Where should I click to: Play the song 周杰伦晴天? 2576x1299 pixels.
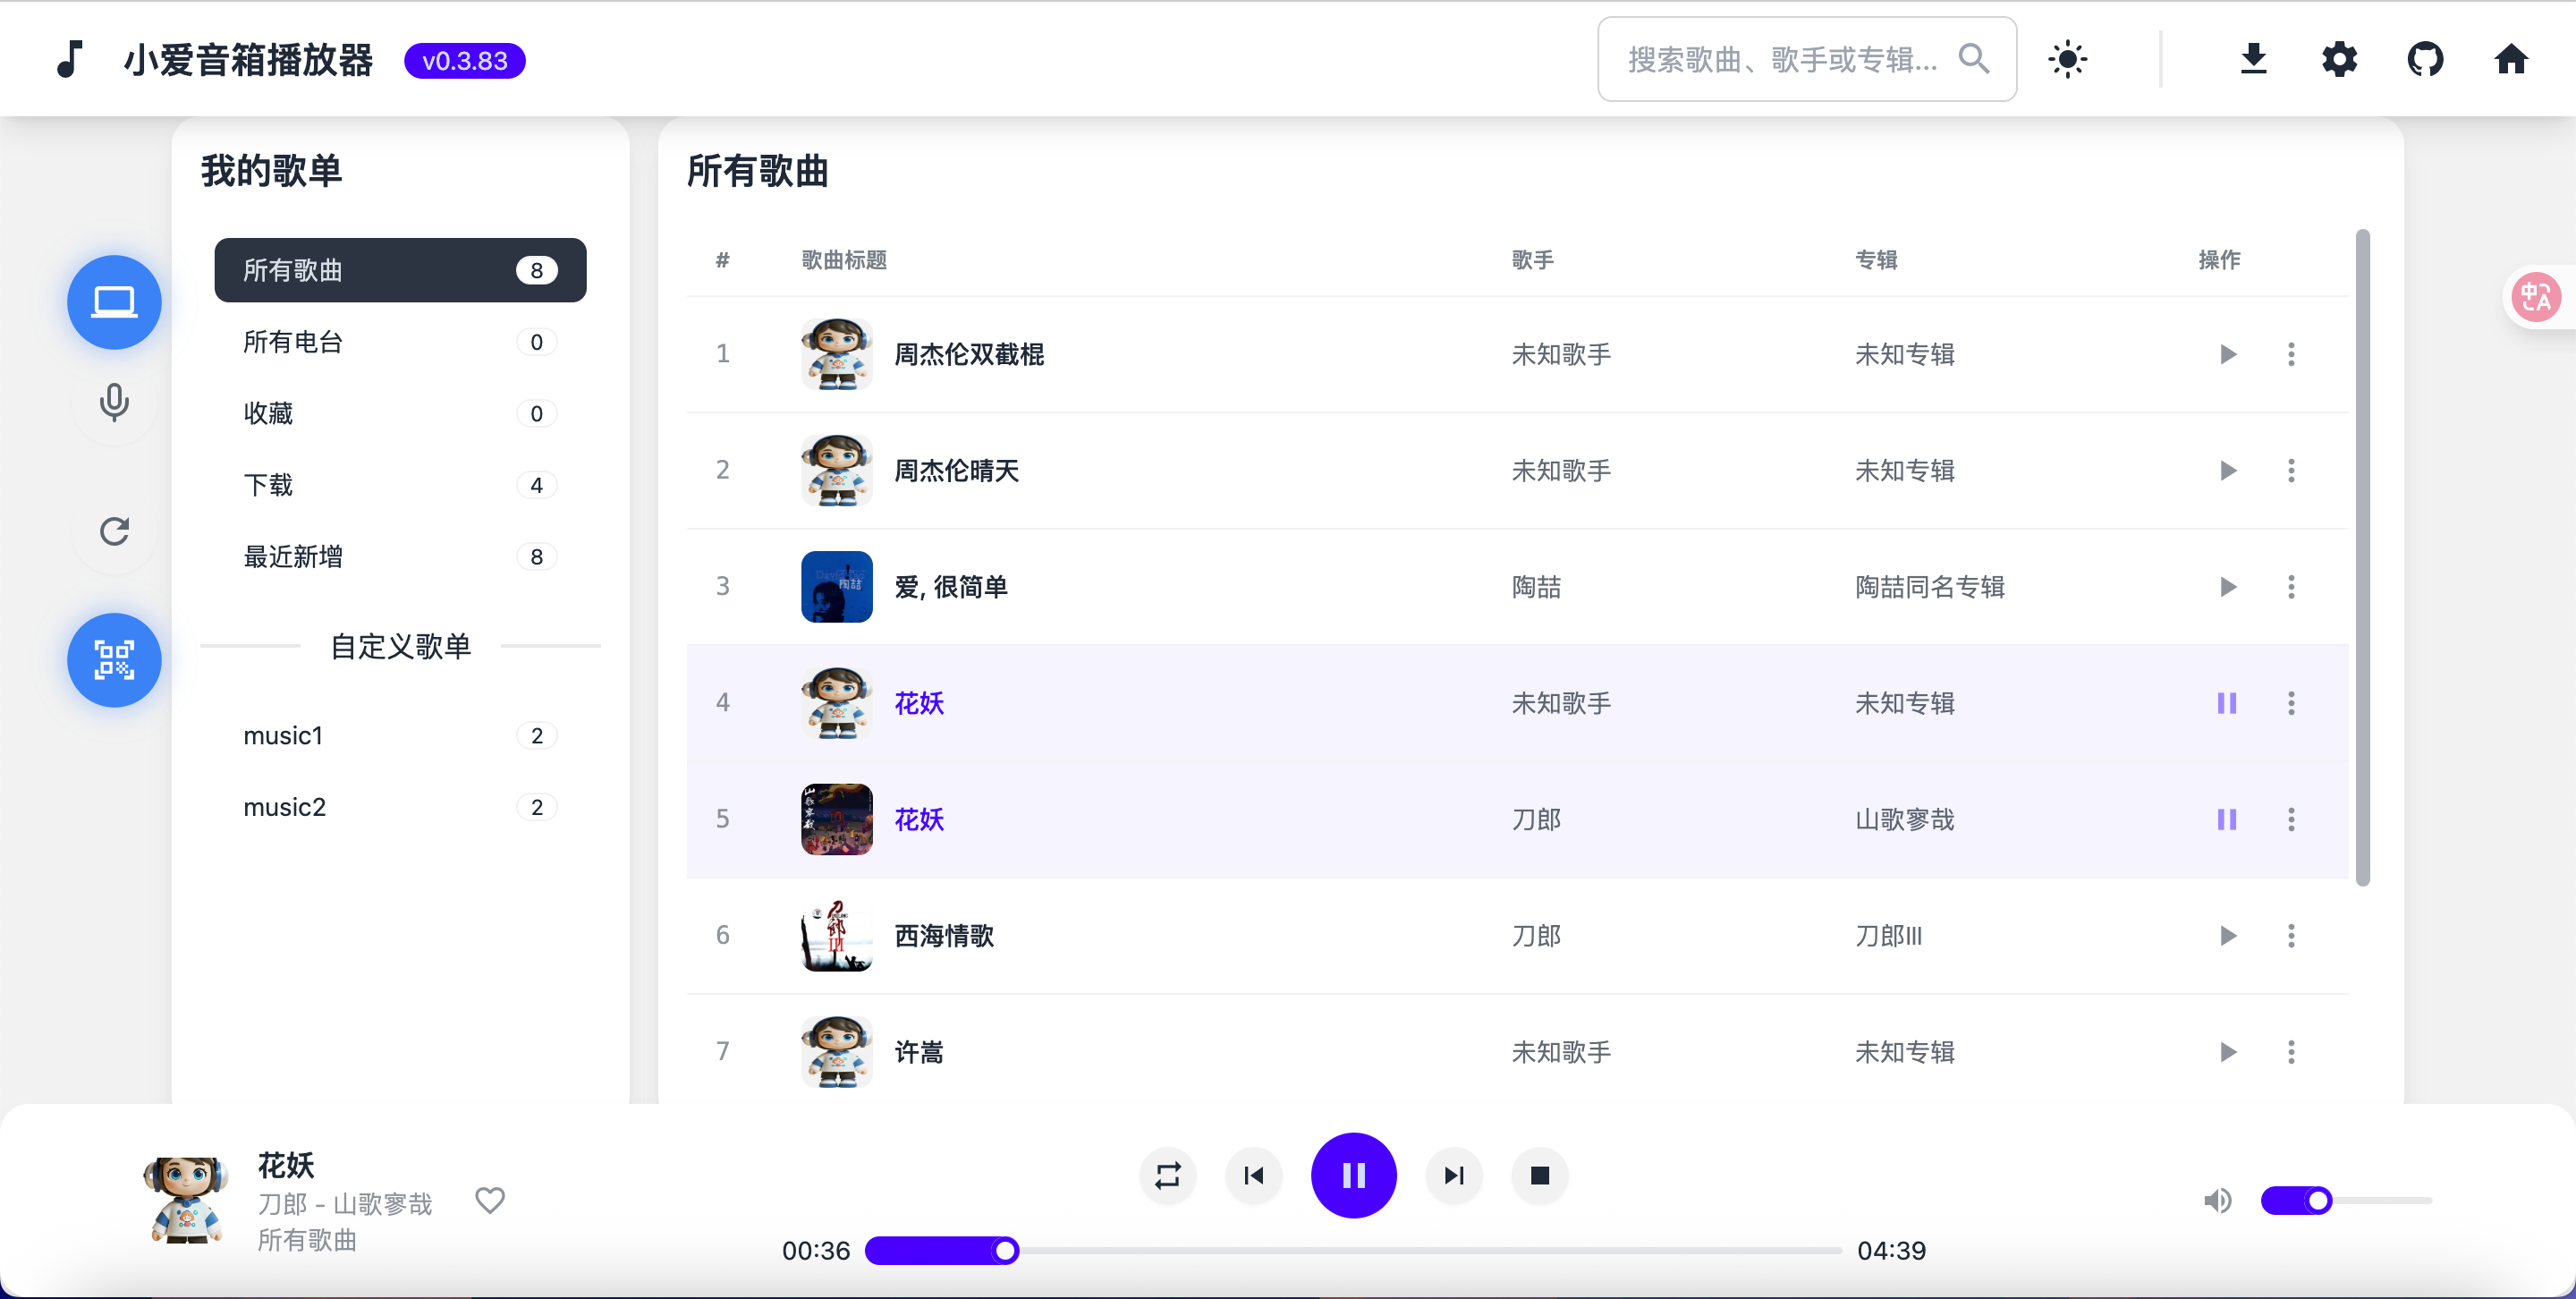[x=2227, y=471]
